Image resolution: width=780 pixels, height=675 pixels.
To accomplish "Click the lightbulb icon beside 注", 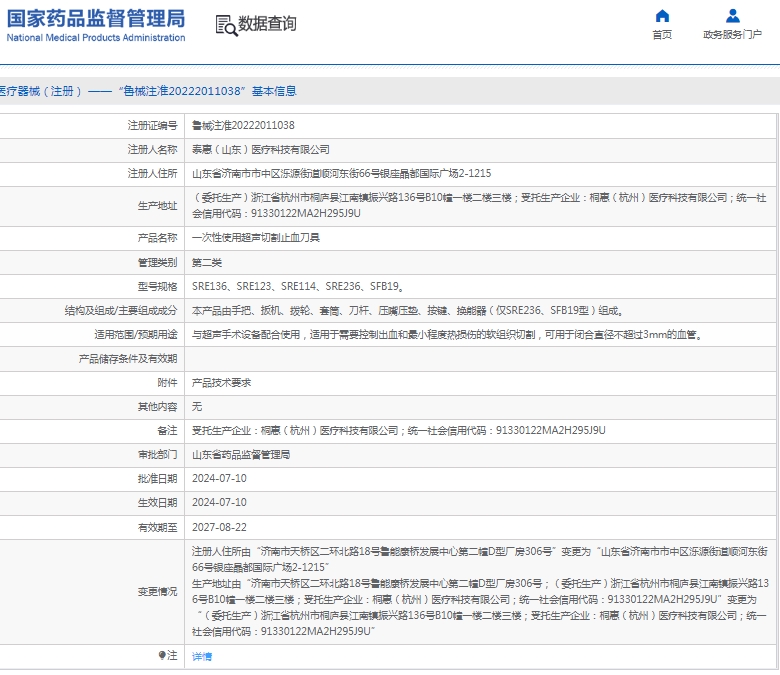I will coord(162,655).
